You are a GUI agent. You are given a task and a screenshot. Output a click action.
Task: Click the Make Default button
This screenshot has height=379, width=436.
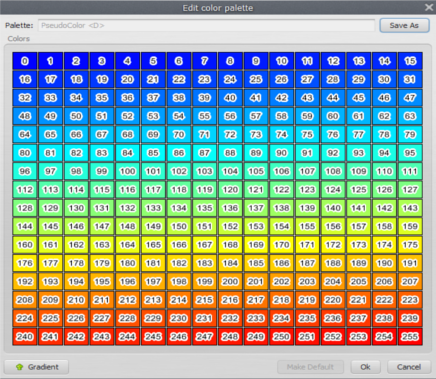click(310, 367)
